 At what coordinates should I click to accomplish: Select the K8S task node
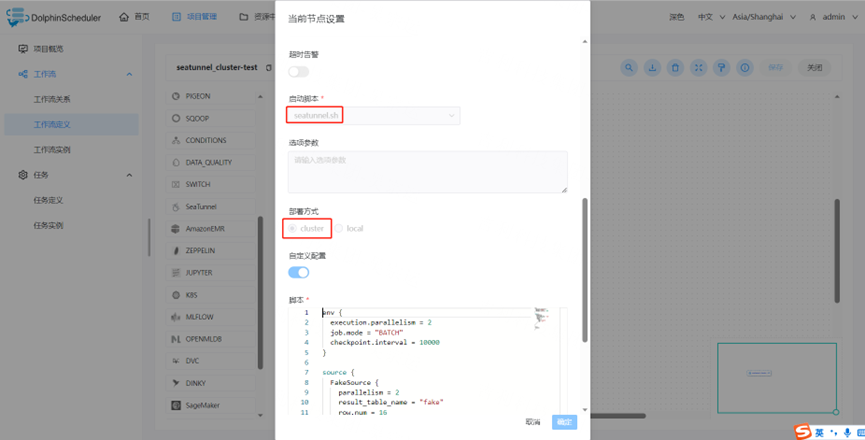click(210, 295)
